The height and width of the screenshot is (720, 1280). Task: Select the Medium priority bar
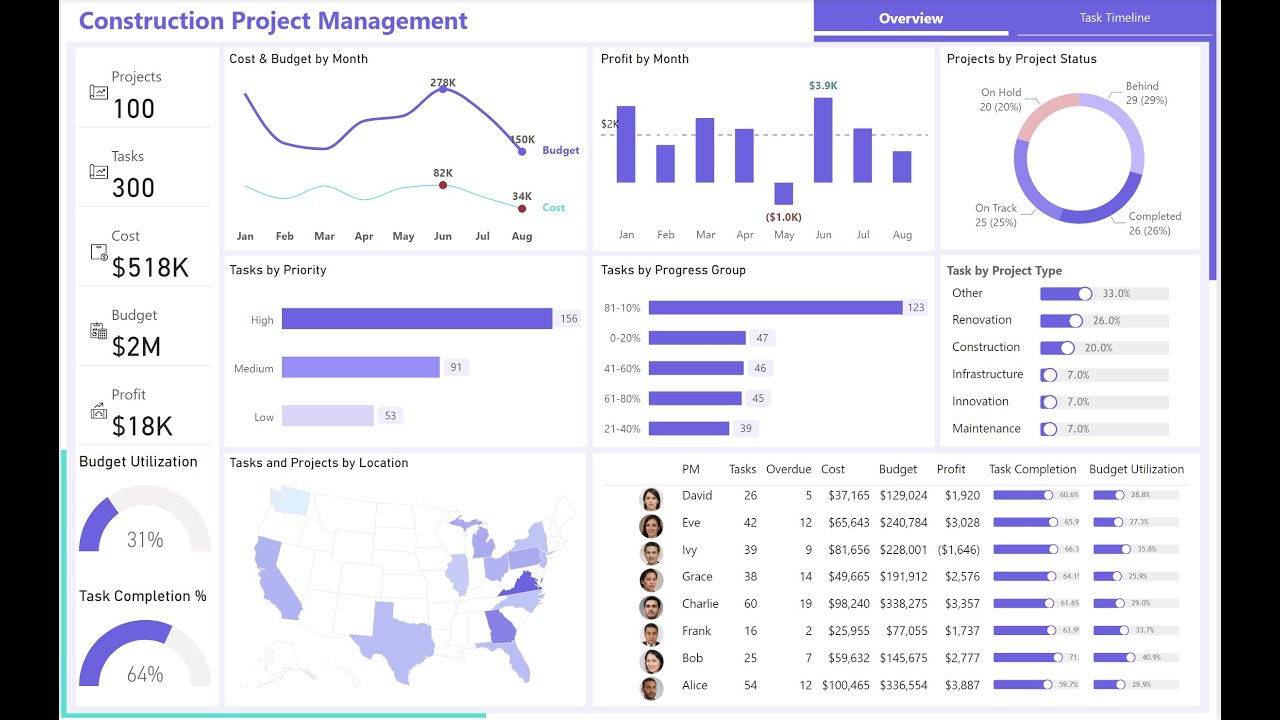pyautogui.click(x=361, y=367)
